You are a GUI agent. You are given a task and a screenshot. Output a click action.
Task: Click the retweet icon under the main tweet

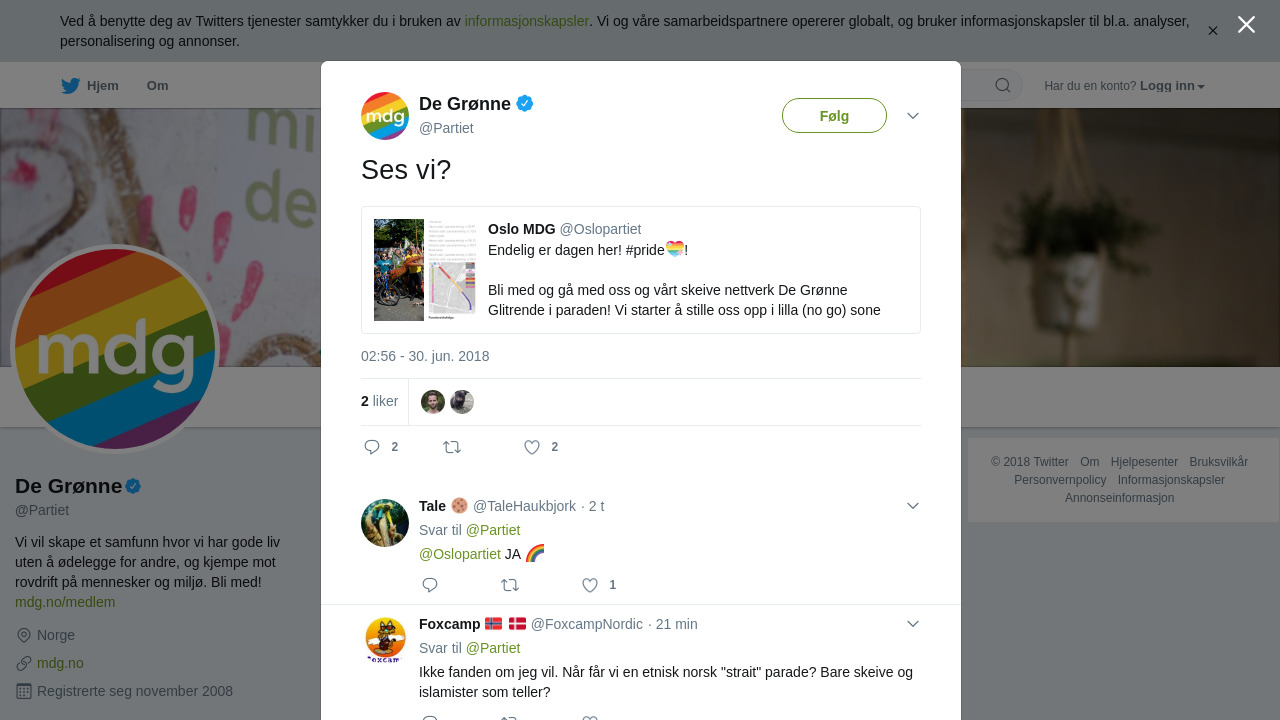coord(452,447)
